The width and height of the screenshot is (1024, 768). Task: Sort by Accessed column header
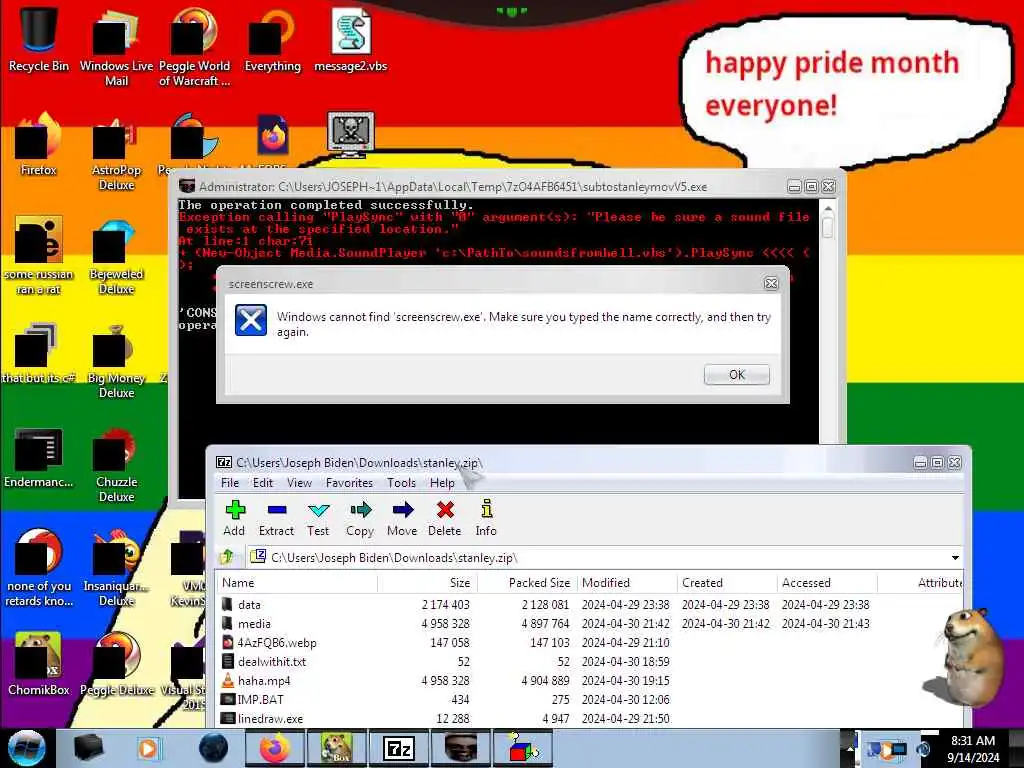pos(827,583)
